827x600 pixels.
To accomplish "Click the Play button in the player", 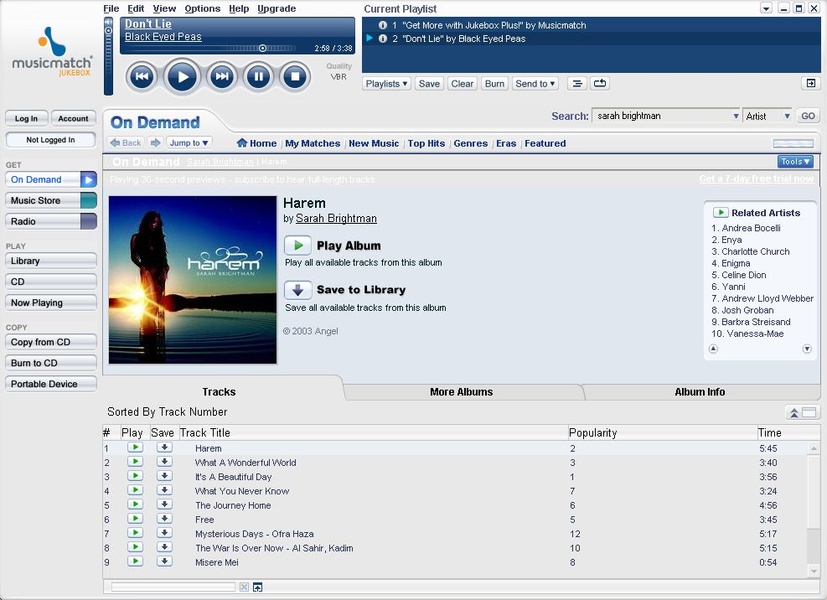I will point(181,76).
